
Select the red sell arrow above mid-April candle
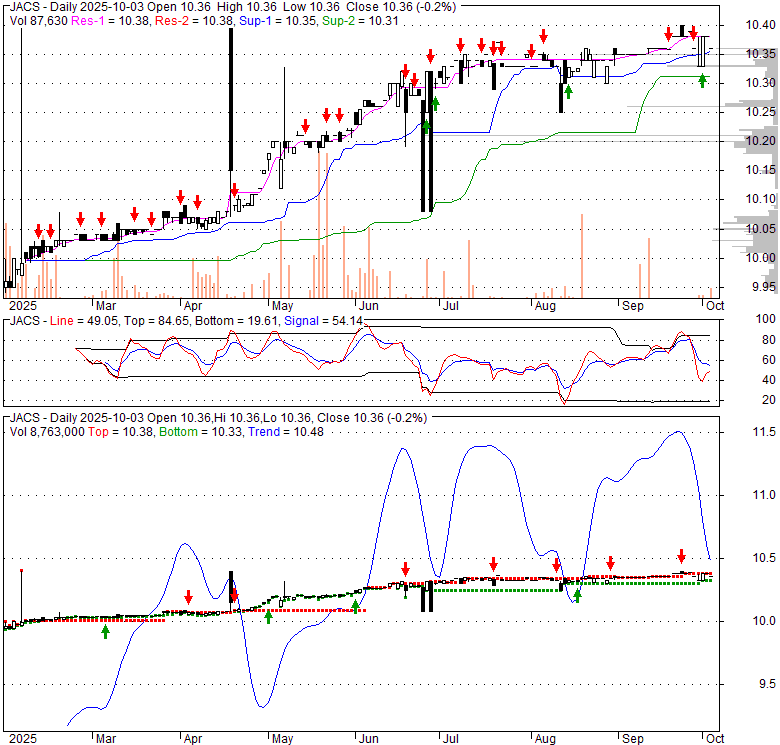tap(233, 191)
